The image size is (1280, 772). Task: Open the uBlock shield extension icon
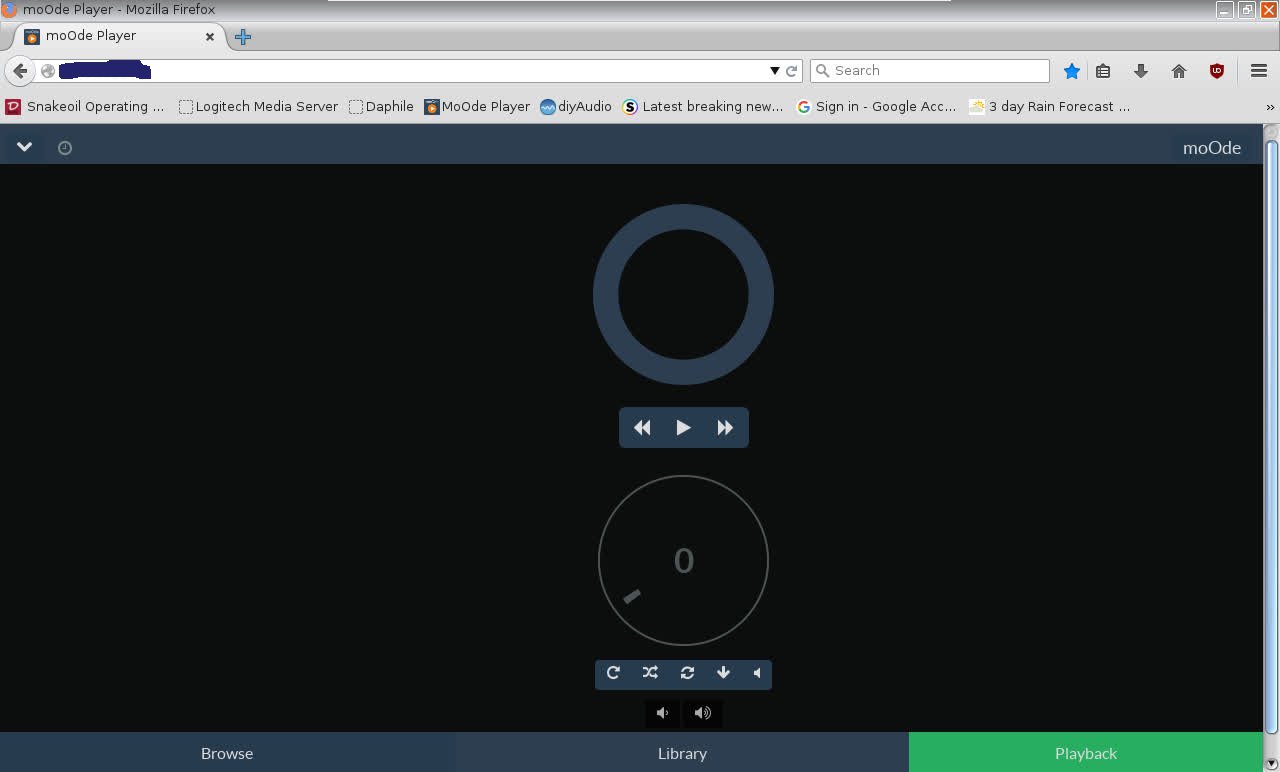click(1217, 71)
